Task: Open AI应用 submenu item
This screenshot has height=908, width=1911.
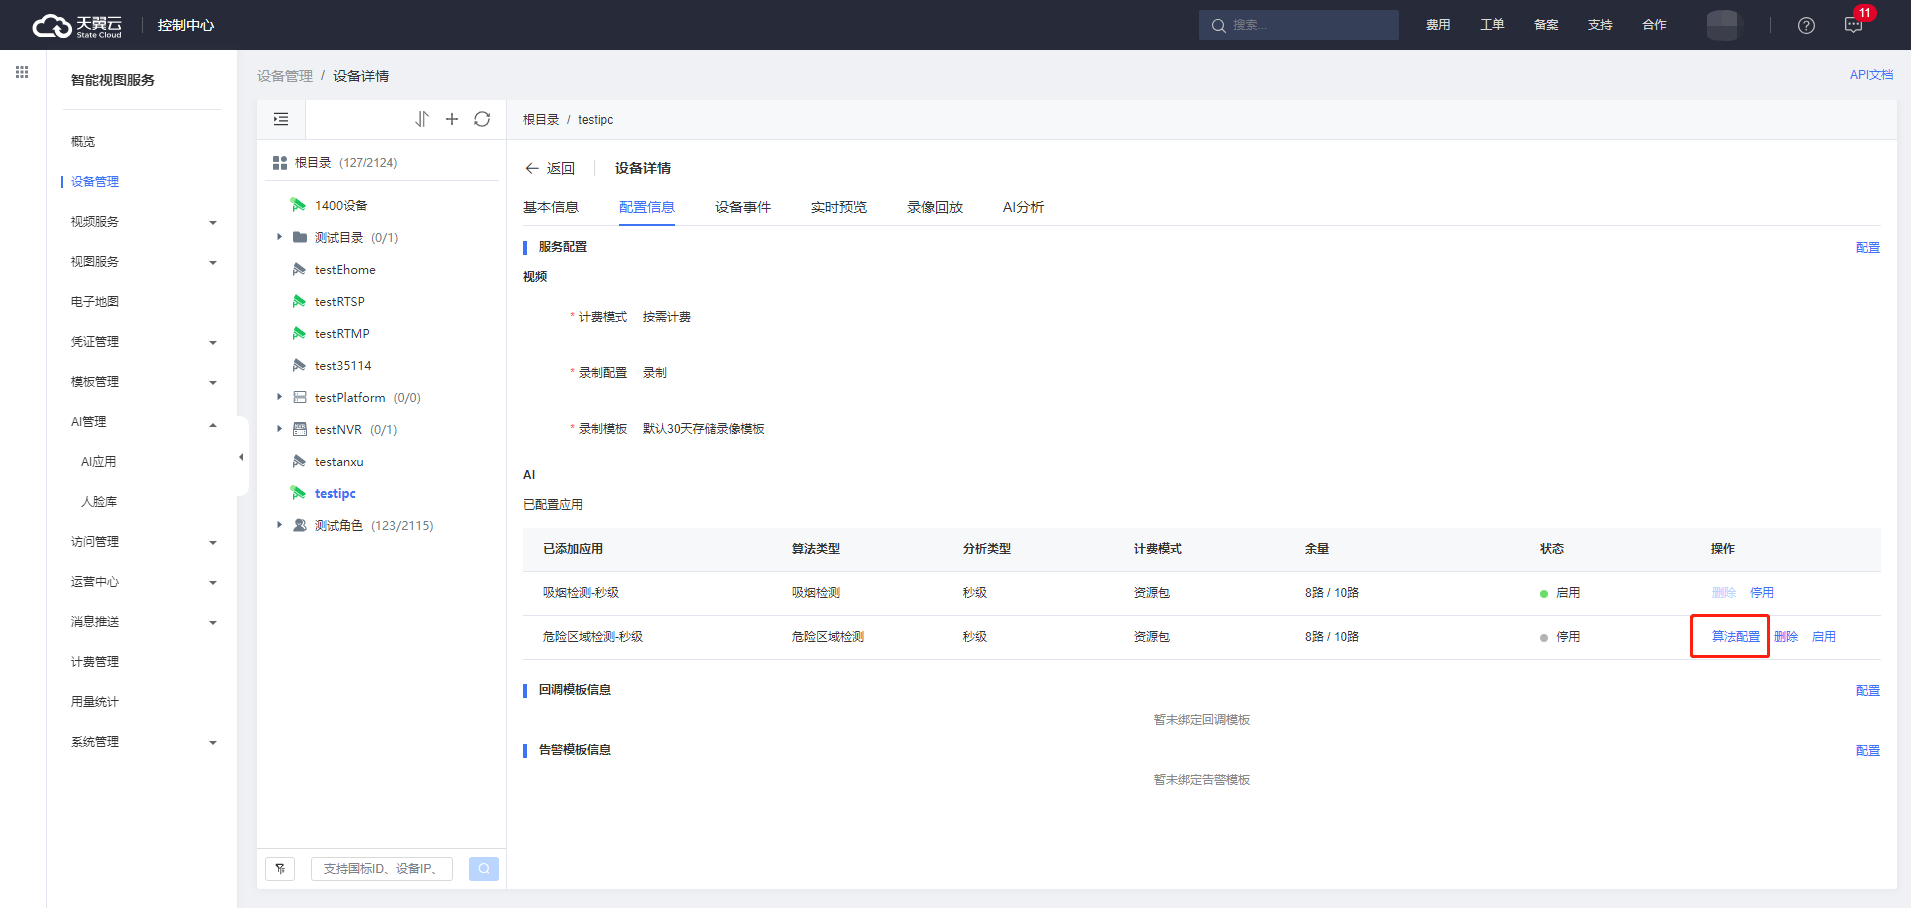Action: 98,461
